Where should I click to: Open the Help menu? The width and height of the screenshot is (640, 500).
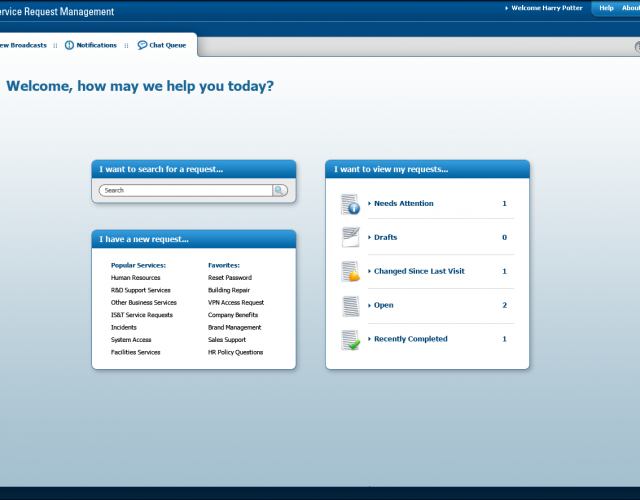point(606,8)
